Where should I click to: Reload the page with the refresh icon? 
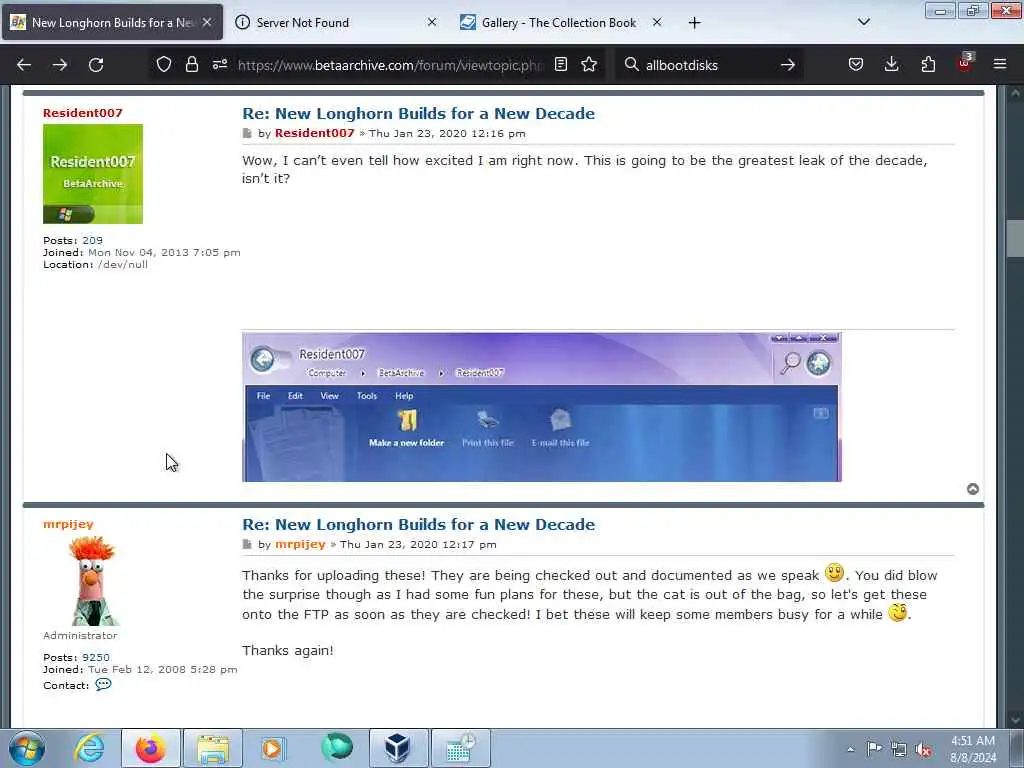(x=96, y=65)
